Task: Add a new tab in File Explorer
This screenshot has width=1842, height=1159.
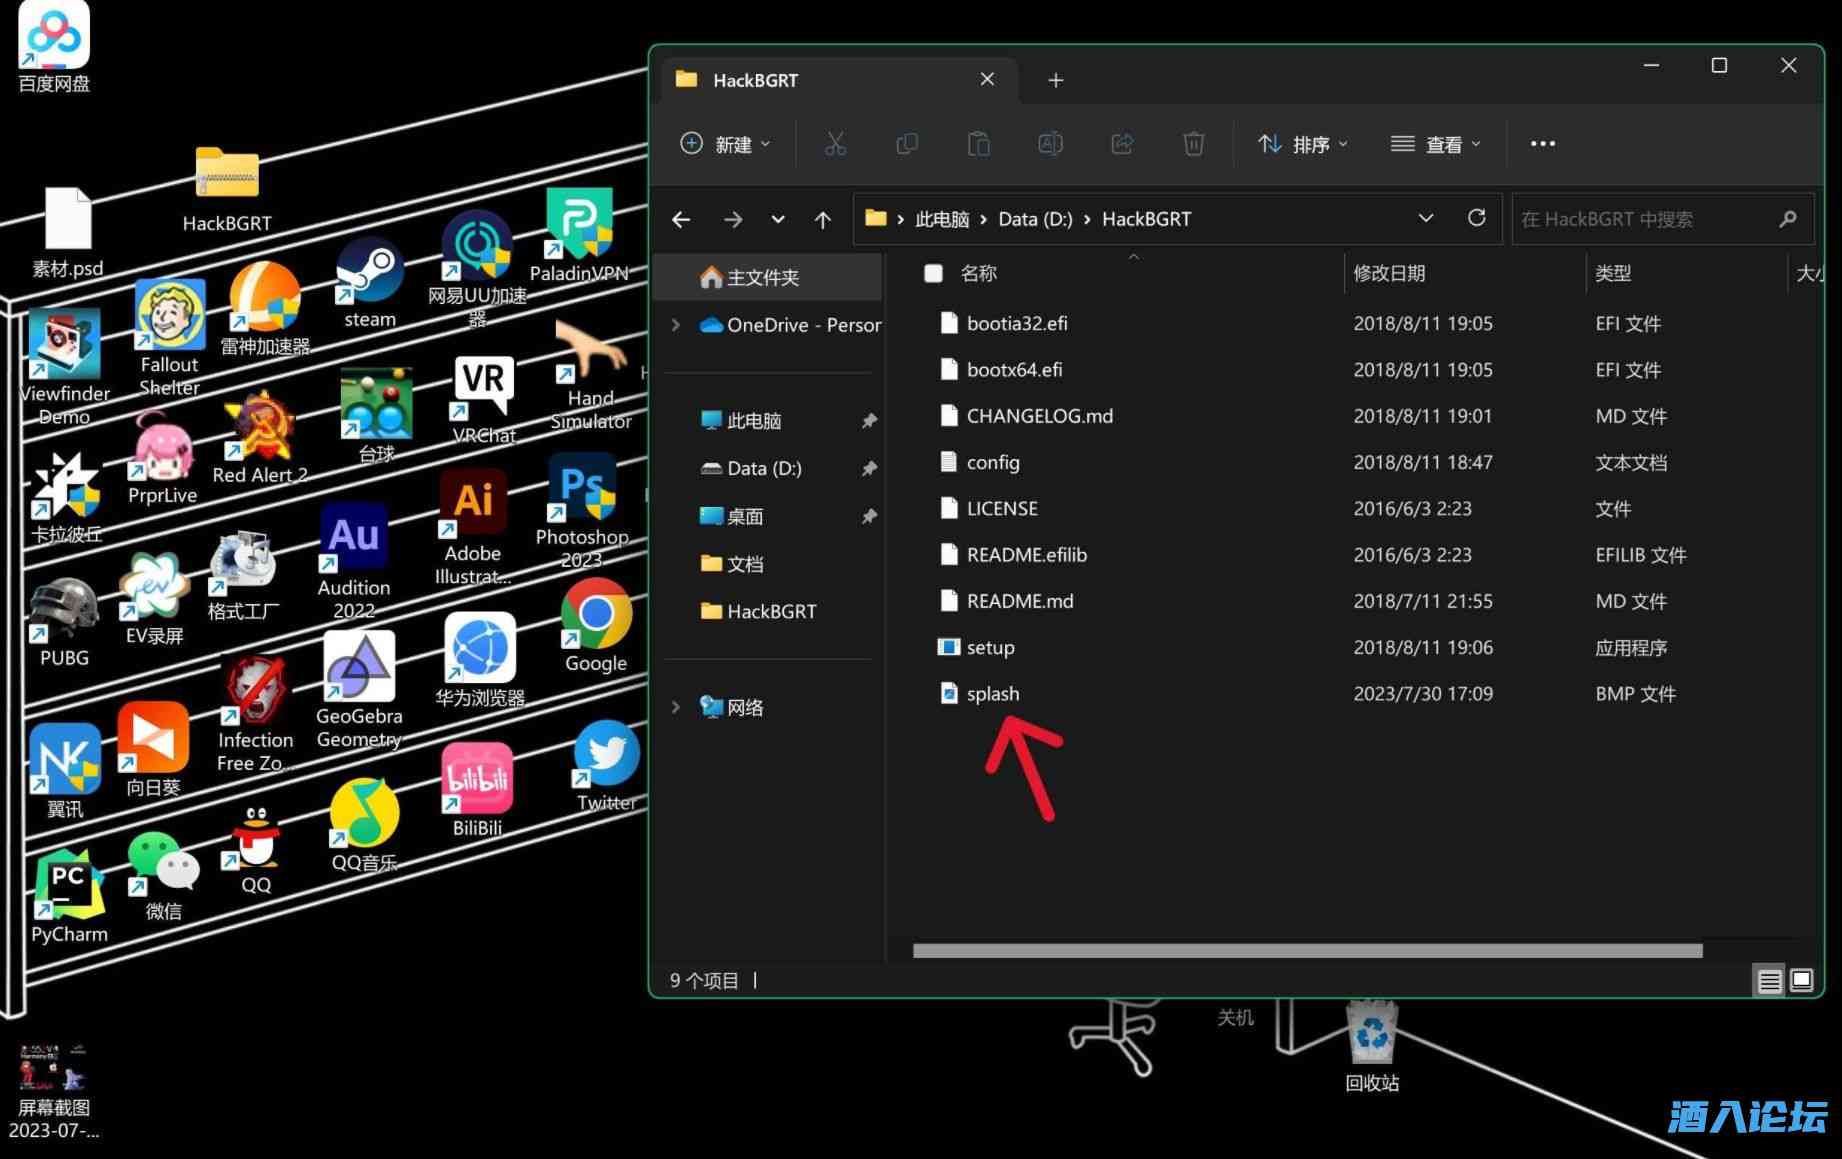Action: pyautogui.click(x=1055, y=80)
